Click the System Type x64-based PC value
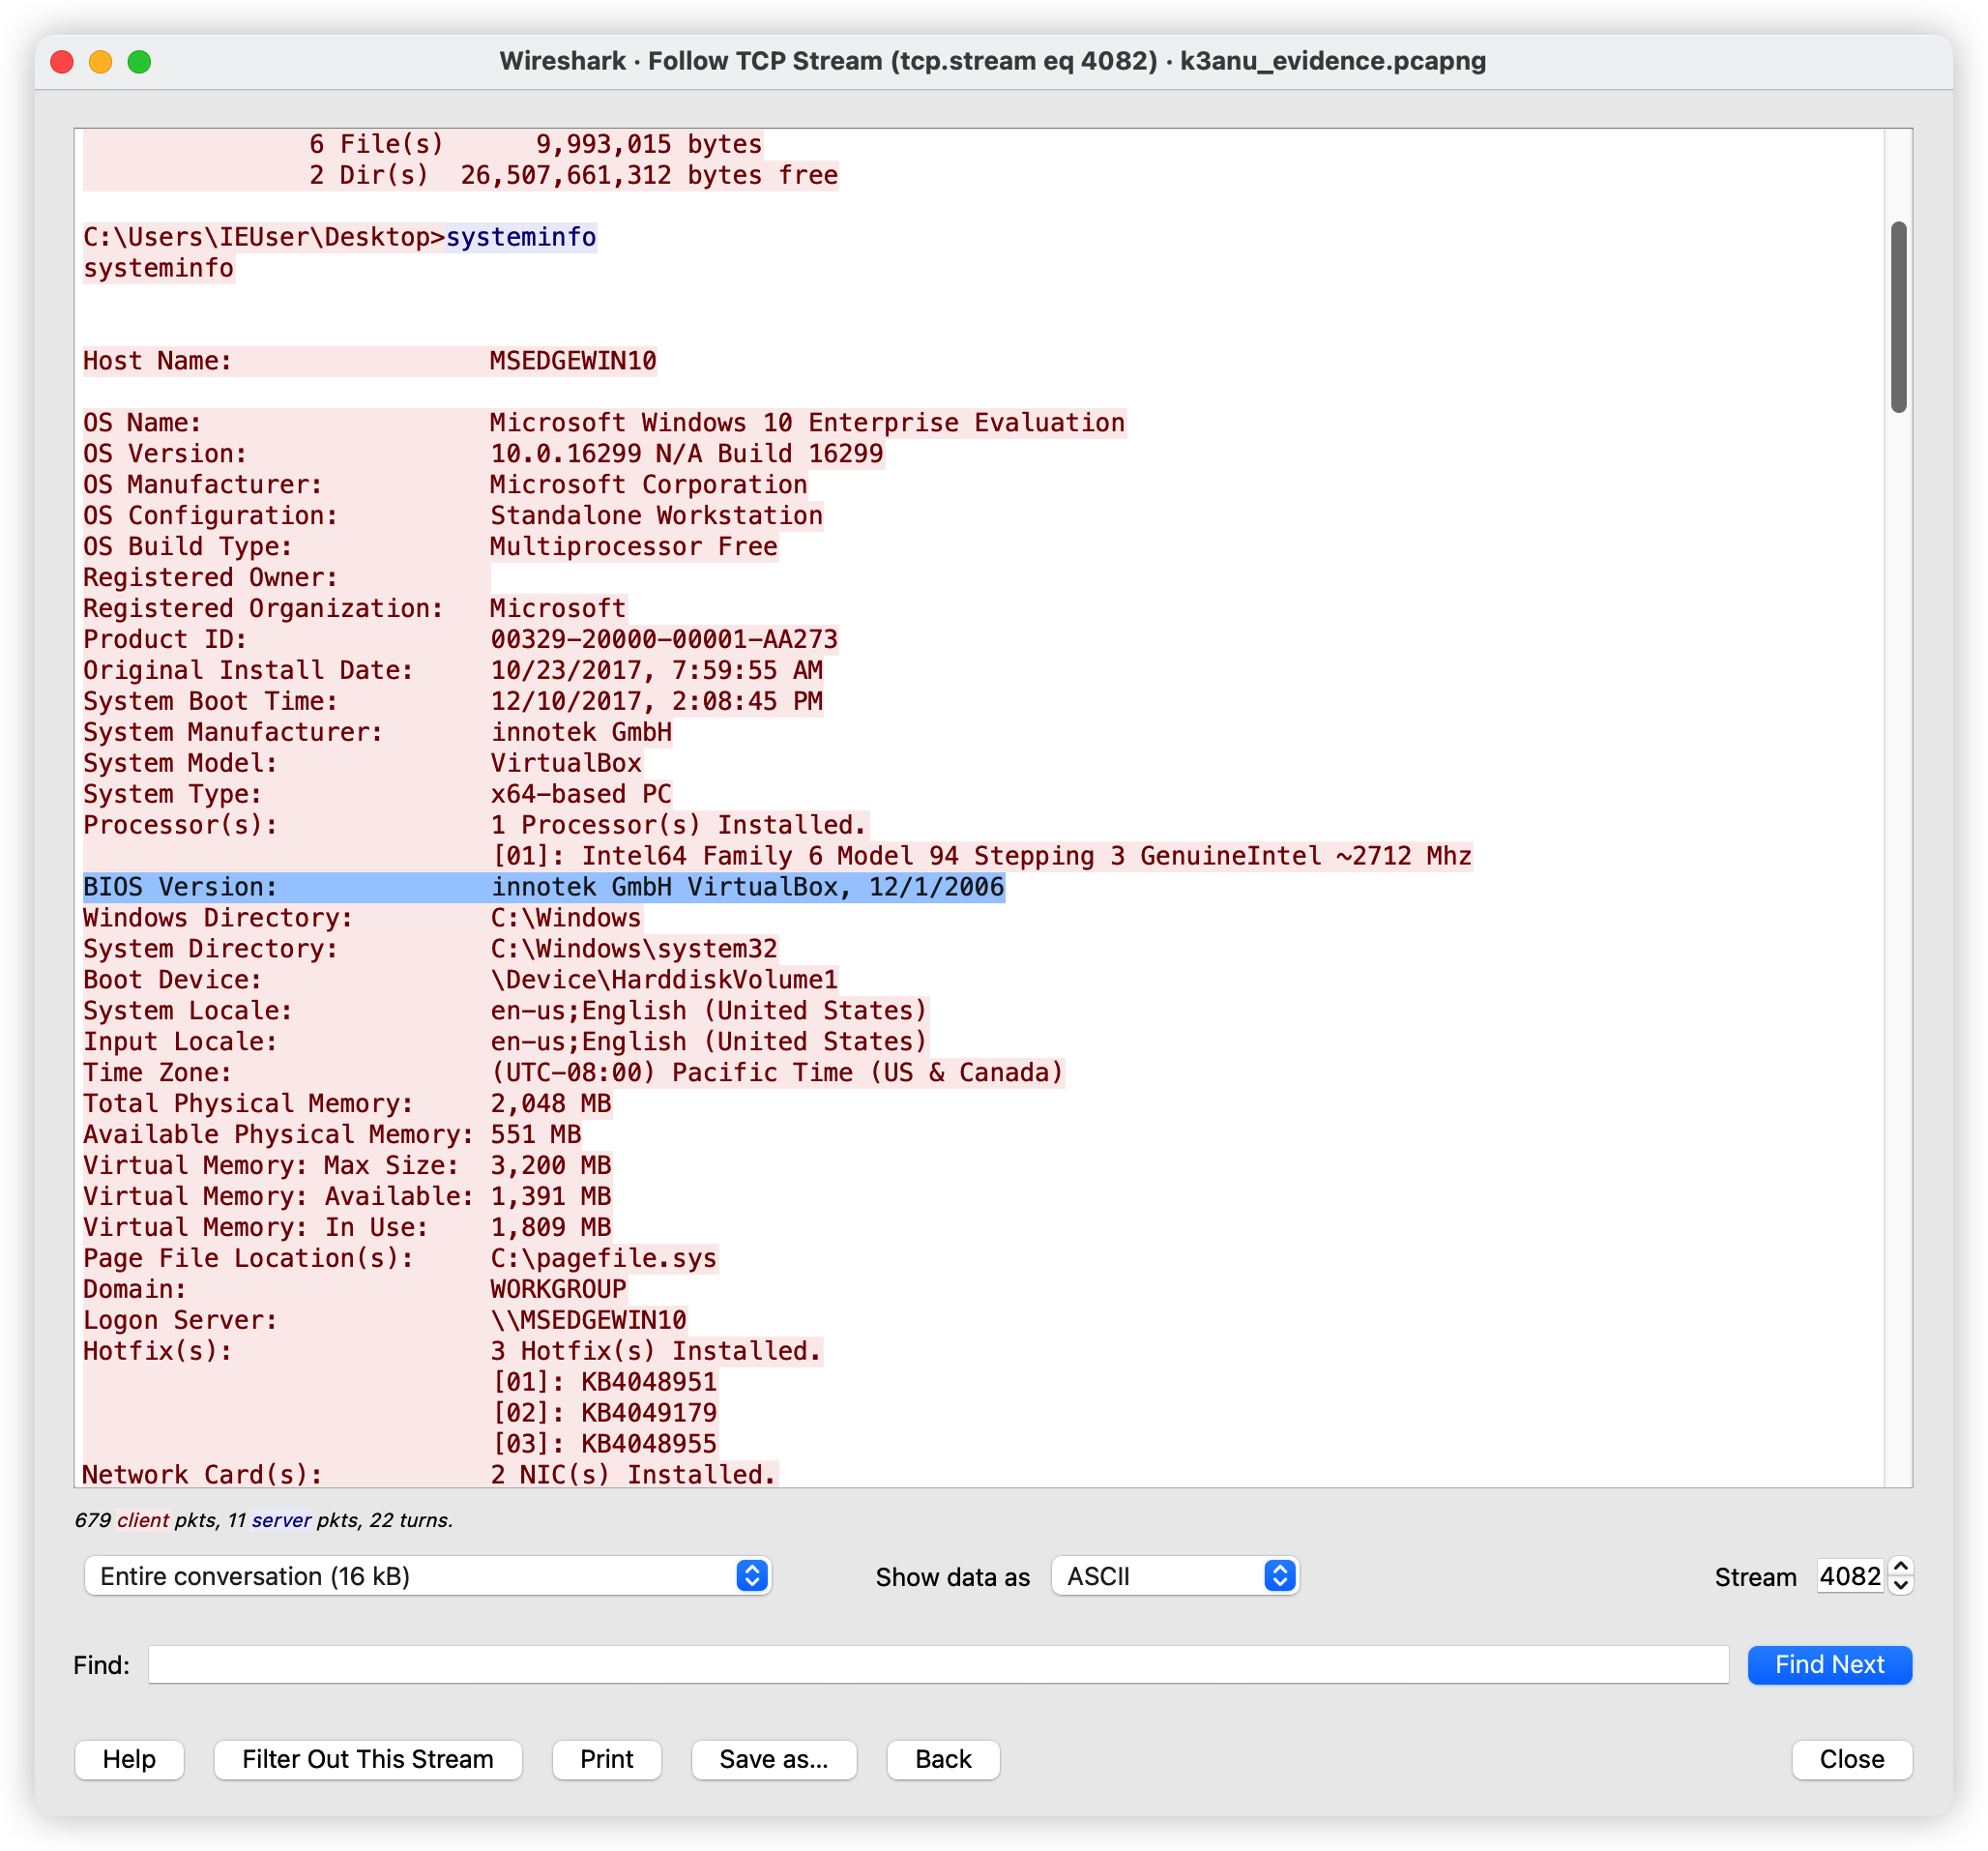 pos(581,794)
